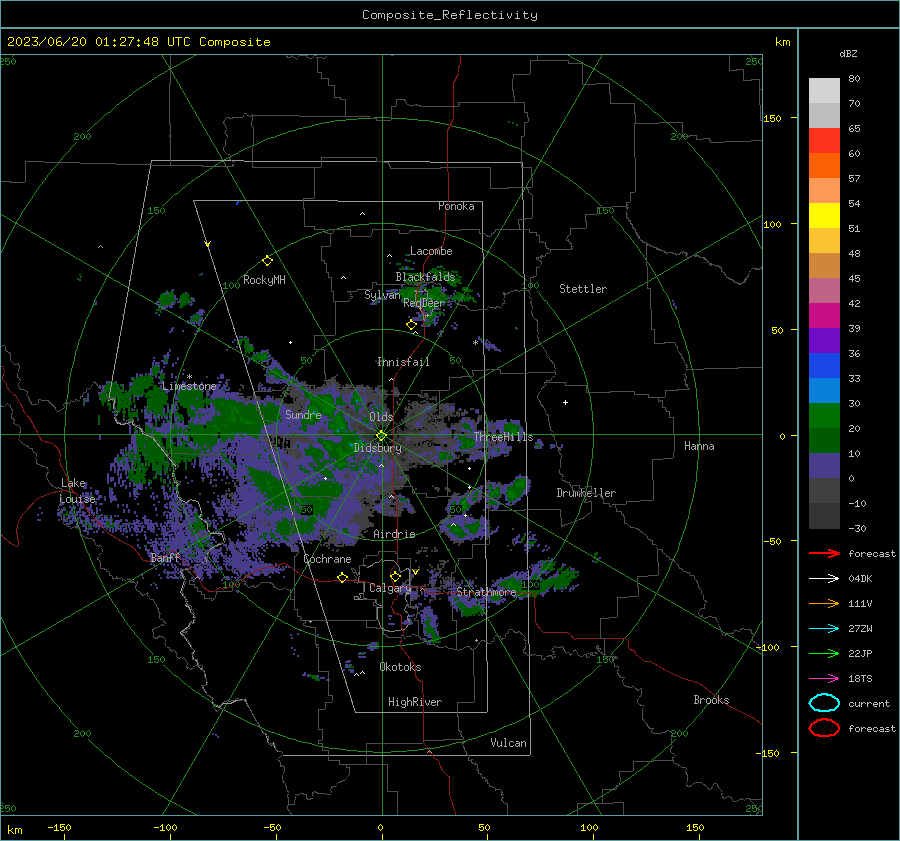Click the red 65 dBZ color swatch
This screenshot has width=900, height=841.
pyautogui.click(x=824, y=141)
